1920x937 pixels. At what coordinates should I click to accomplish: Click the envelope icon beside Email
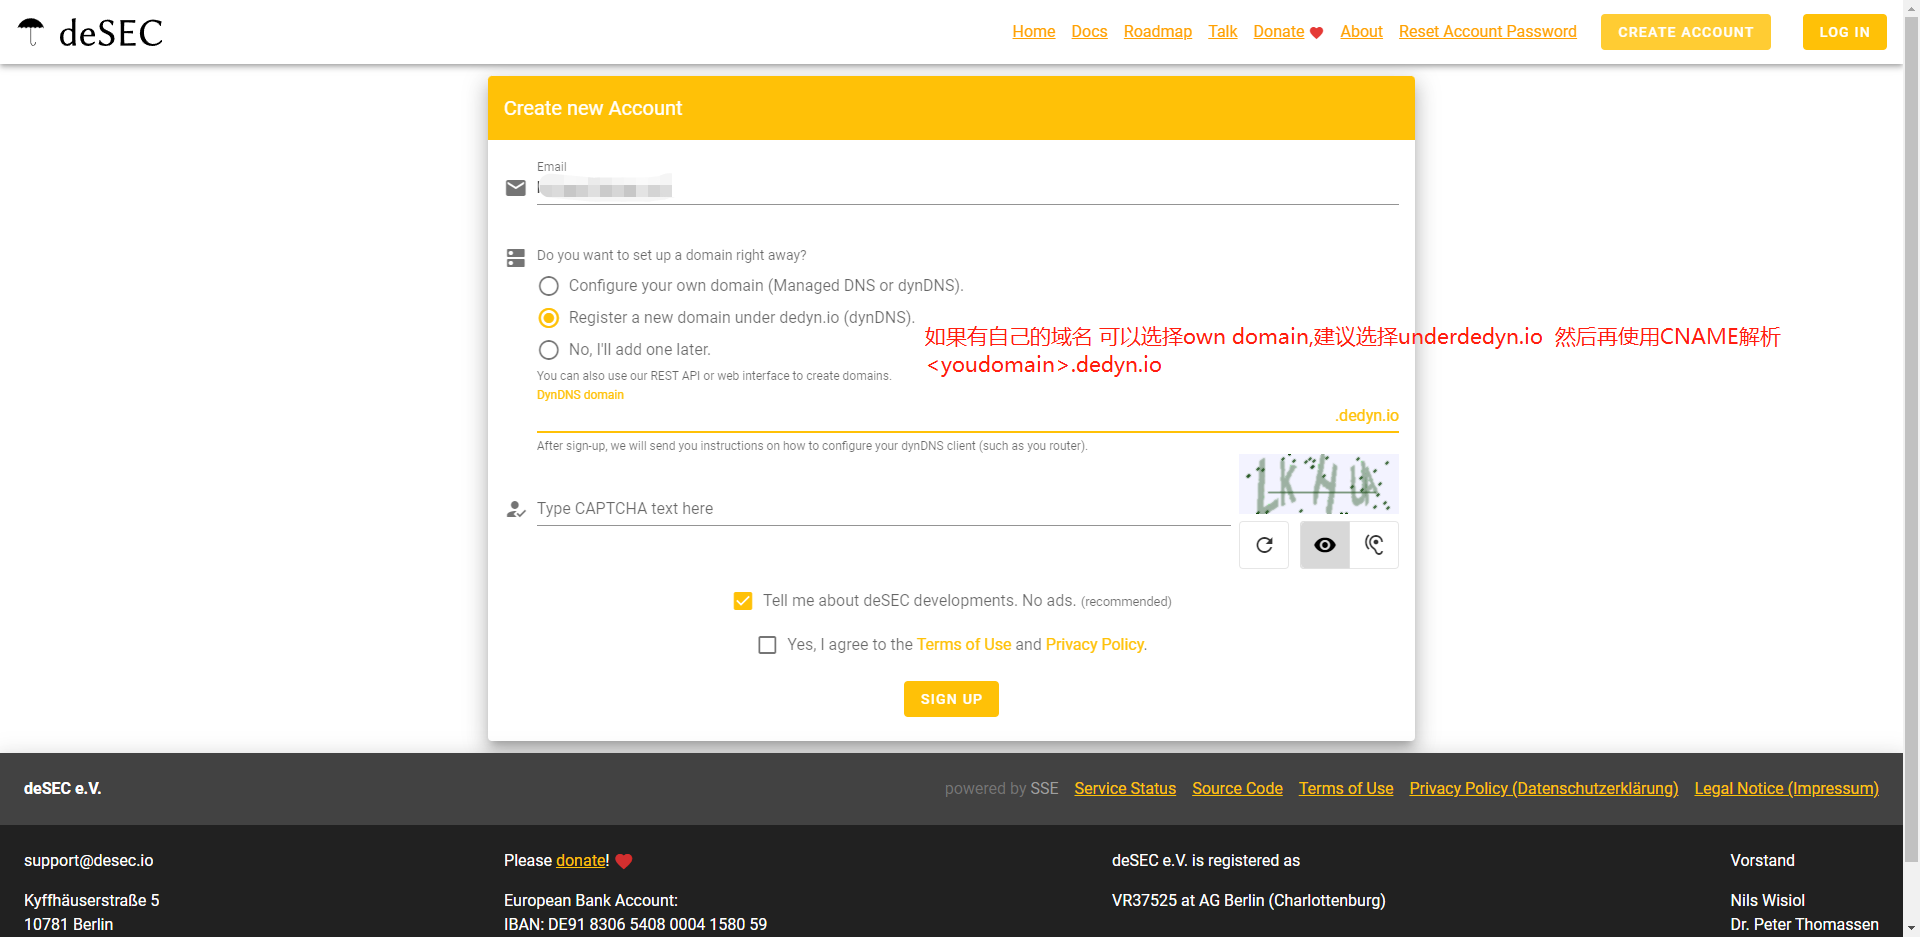click(x=516, y=188)
